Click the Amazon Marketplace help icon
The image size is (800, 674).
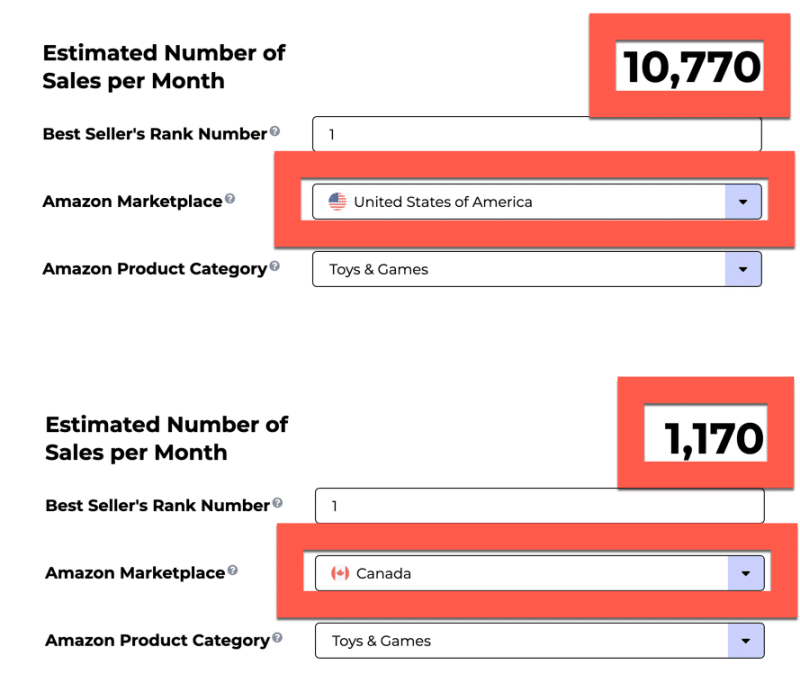[x=229, y=199]
